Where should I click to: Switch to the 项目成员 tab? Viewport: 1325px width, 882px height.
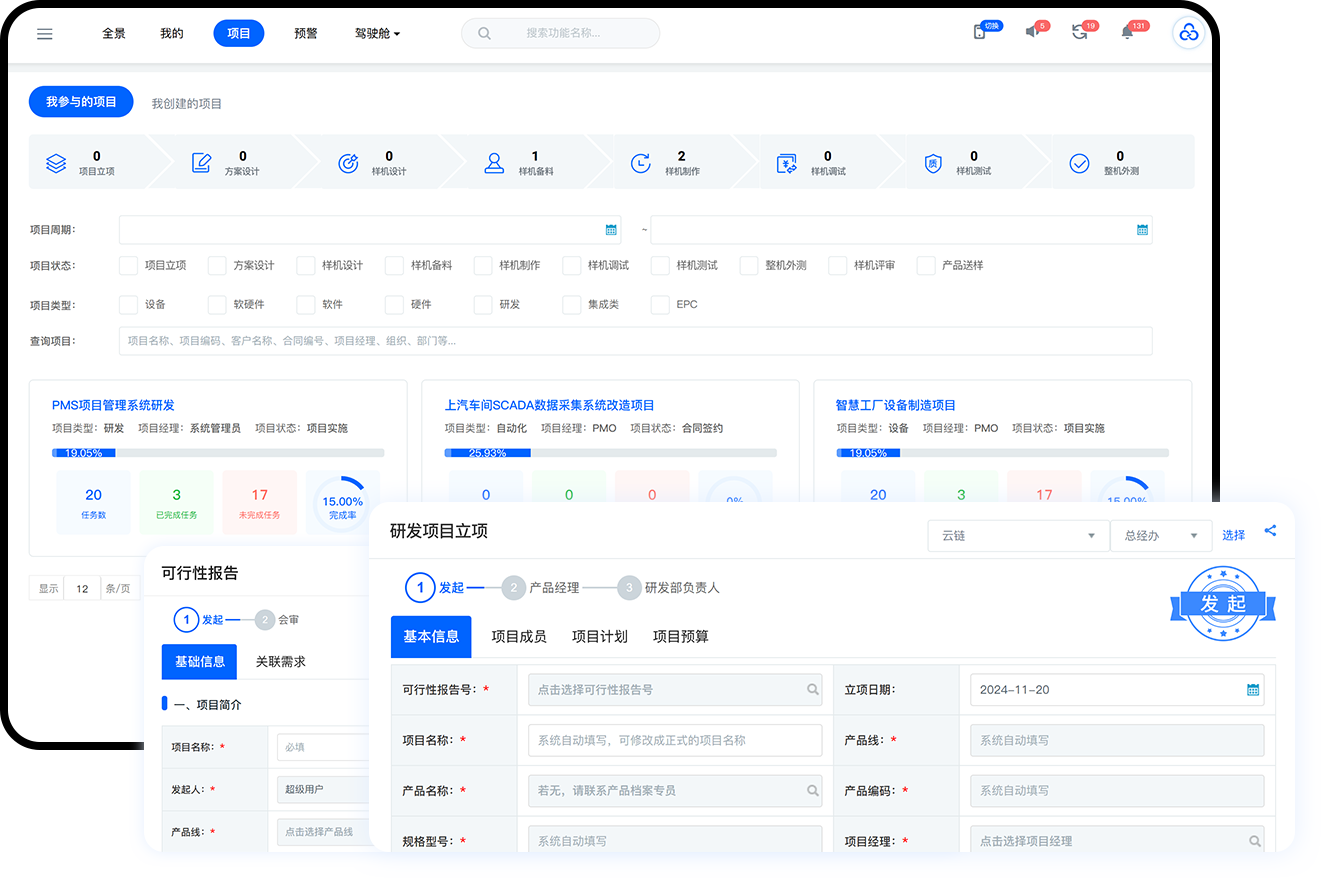click(518, 637)
